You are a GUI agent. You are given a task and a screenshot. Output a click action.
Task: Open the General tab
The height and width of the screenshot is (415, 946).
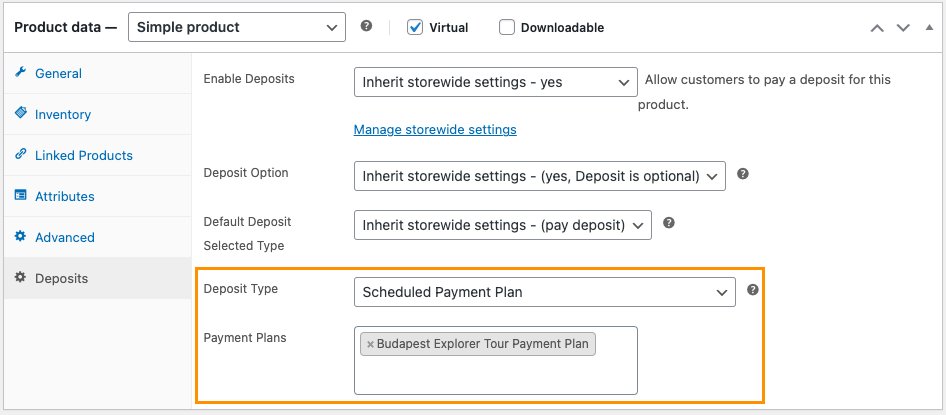pyautogui.click(x=98, y=73)
